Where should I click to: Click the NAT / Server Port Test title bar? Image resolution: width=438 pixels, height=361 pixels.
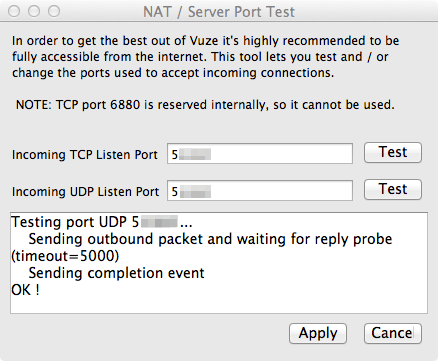coord(219,12)
